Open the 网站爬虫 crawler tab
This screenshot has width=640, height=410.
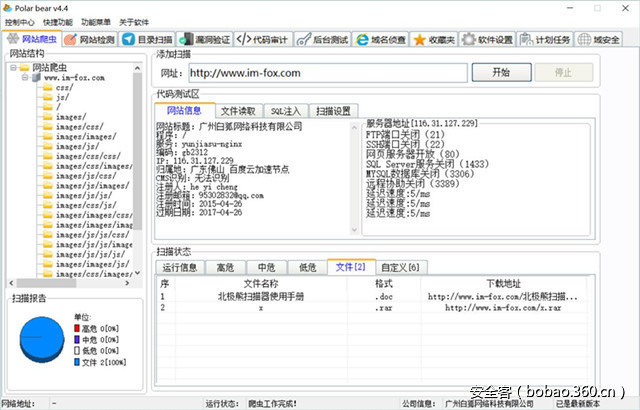[32, 39]
